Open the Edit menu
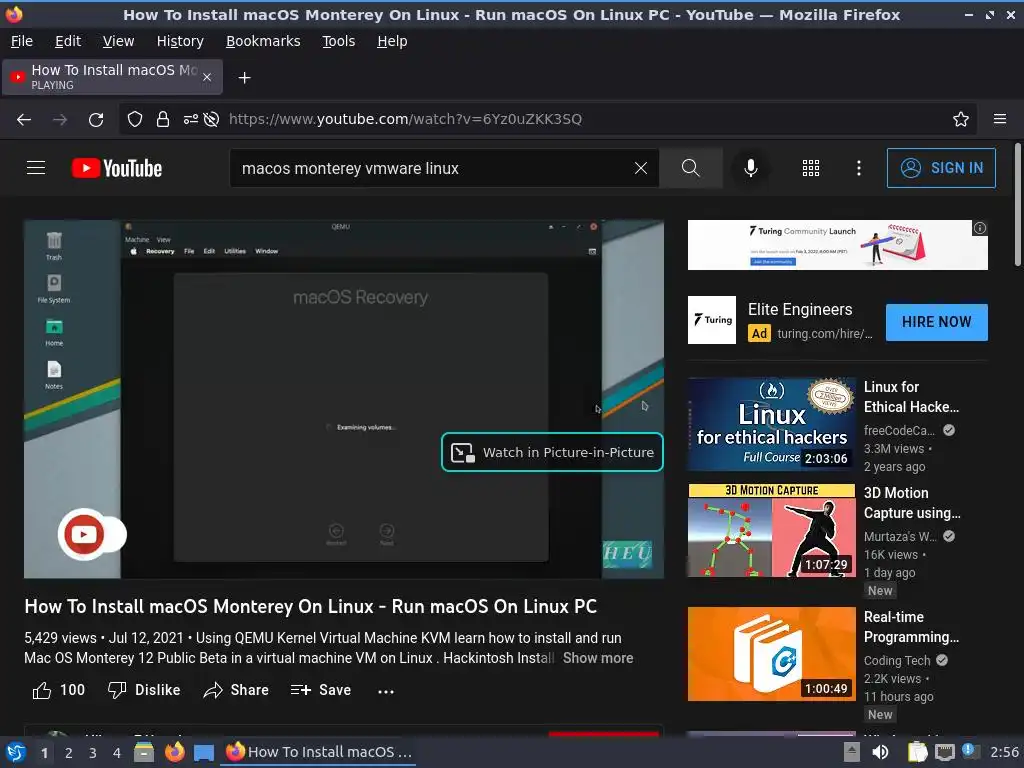This screenshot has width=1024, height=768. [68, 41]
